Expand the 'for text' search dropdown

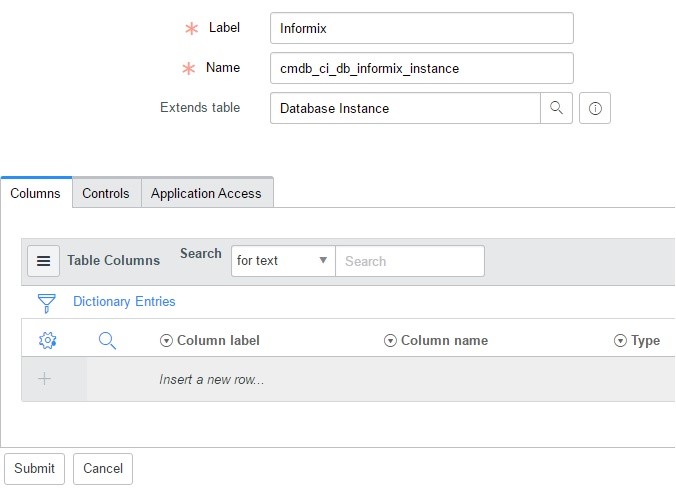click(x=283, y=261)
